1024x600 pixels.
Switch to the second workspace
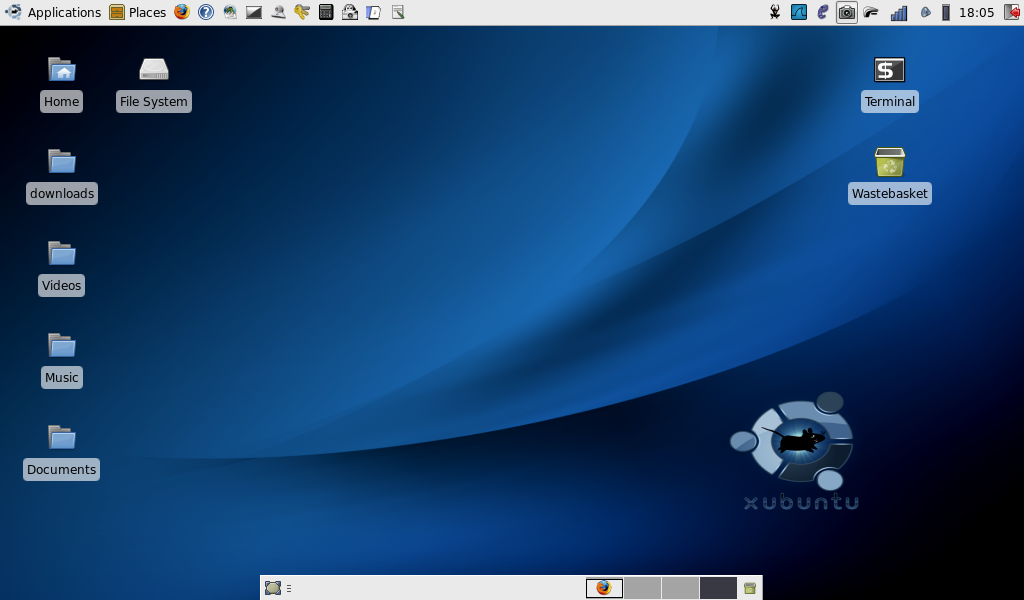pyautogui.click(x=643, y=588)
